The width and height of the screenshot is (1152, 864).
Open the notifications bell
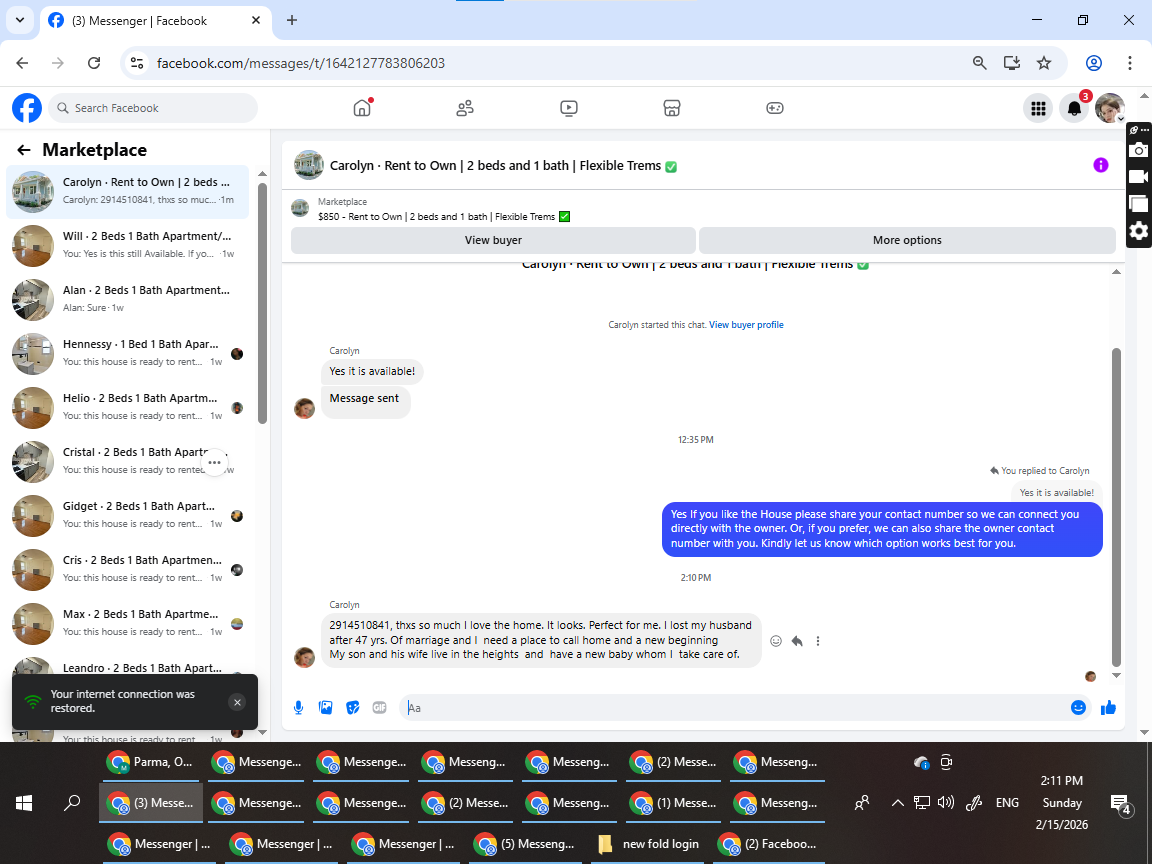pos(1073,109)
